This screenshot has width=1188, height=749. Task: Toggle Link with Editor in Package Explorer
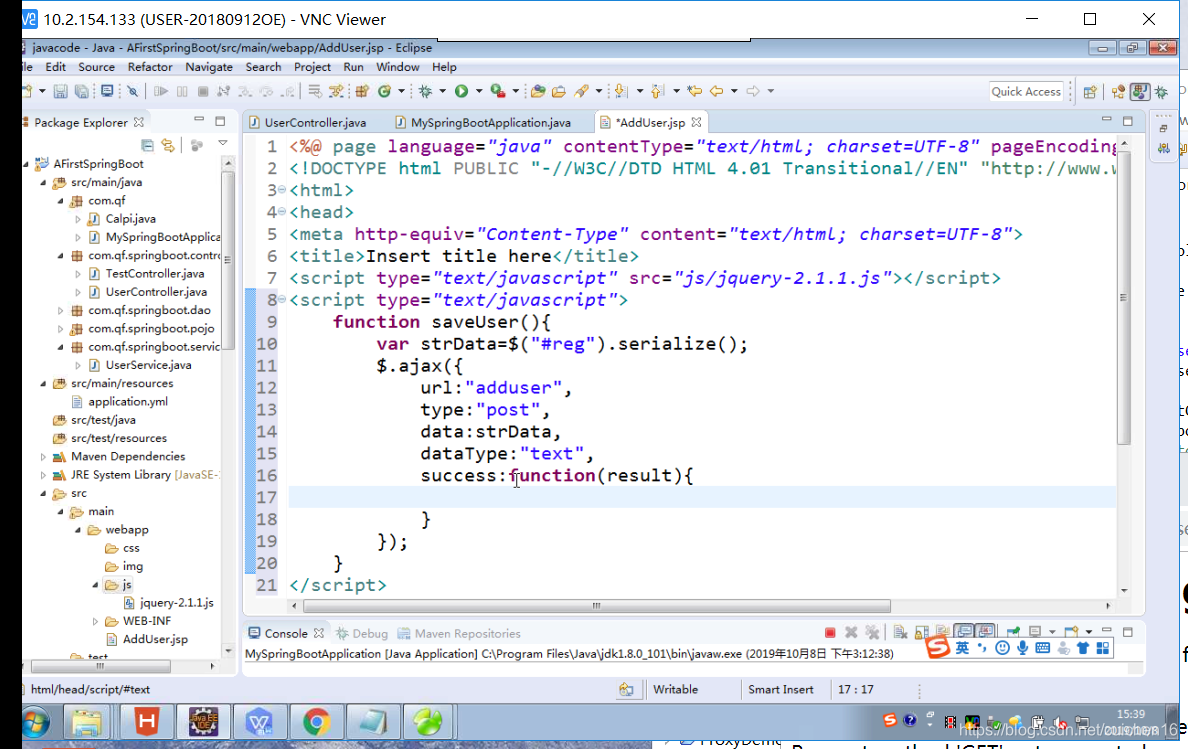pos(168,145)
